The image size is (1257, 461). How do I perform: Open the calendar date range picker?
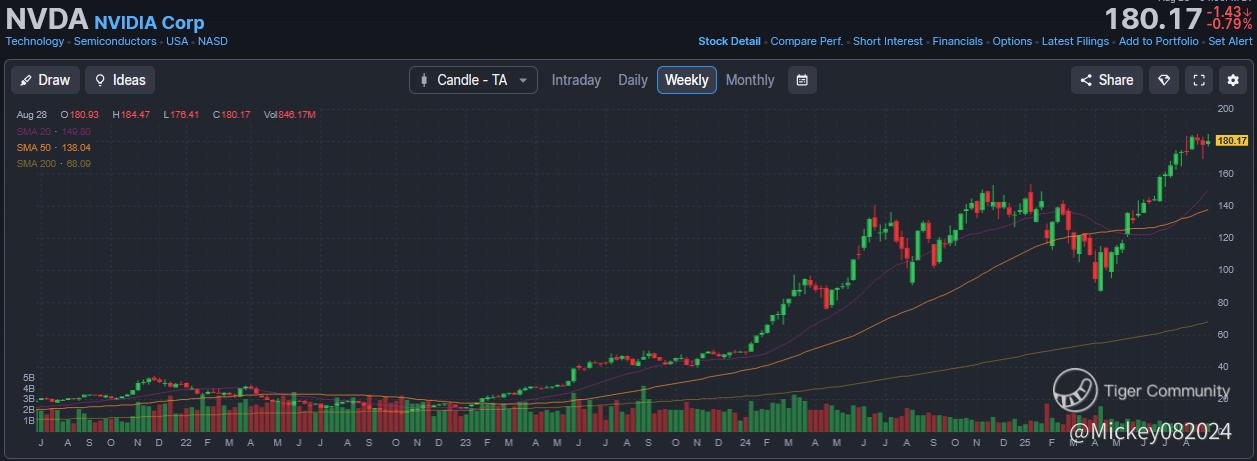tap(802, 80)
